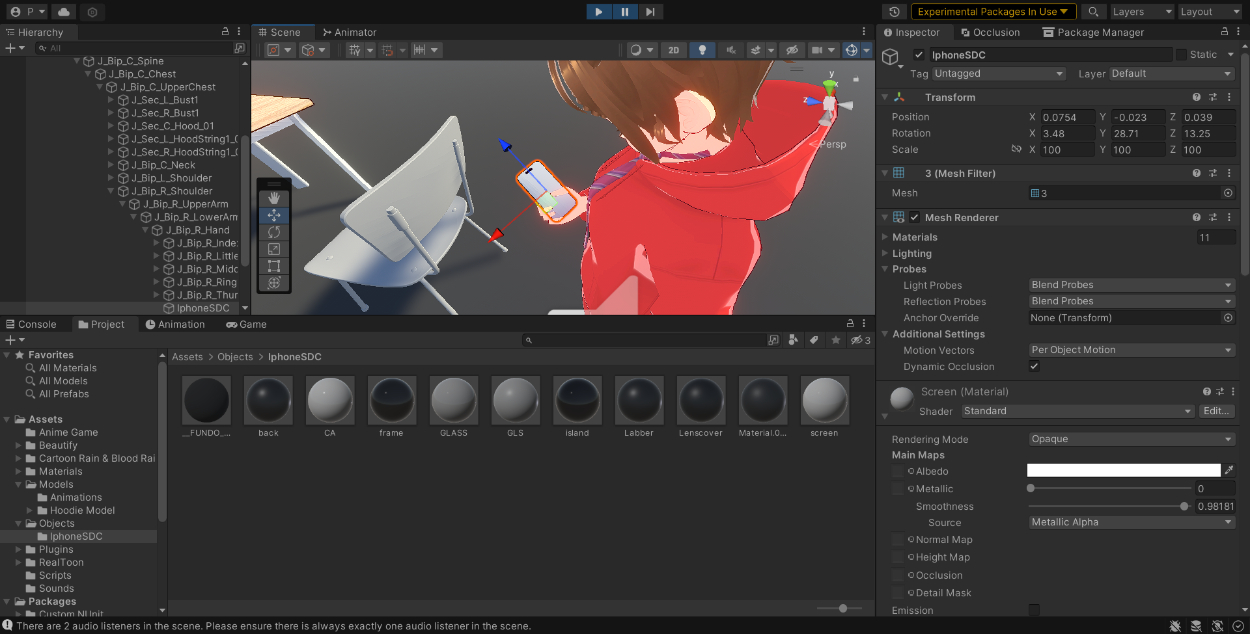The height and width of the screenshot is (634, 1250).
Task: Select the Rect tool in scene overlay
Action: pos(274,266)
